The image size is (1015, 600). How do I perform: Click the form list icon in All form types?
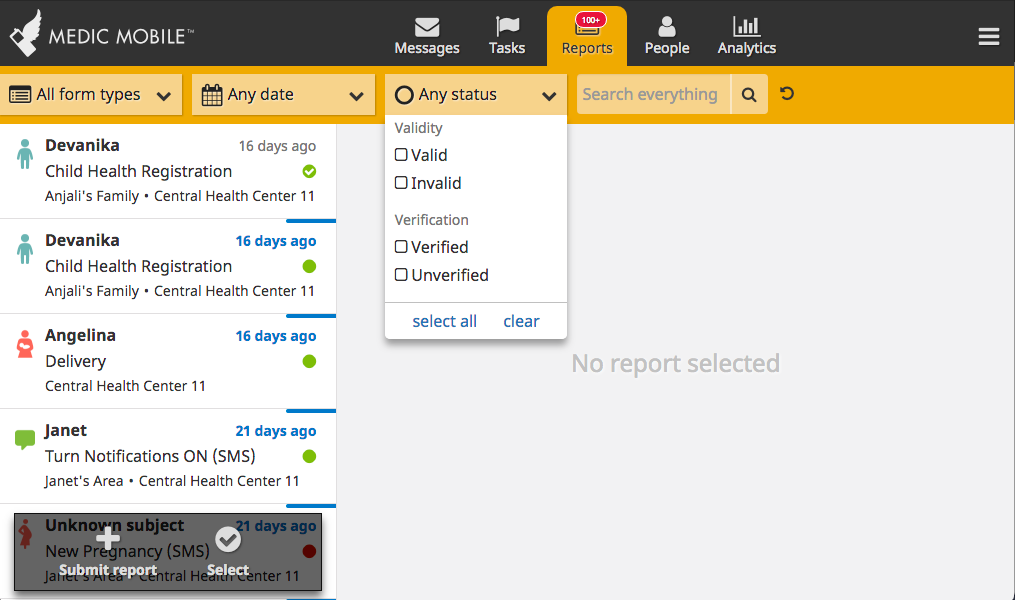point(20,95)
